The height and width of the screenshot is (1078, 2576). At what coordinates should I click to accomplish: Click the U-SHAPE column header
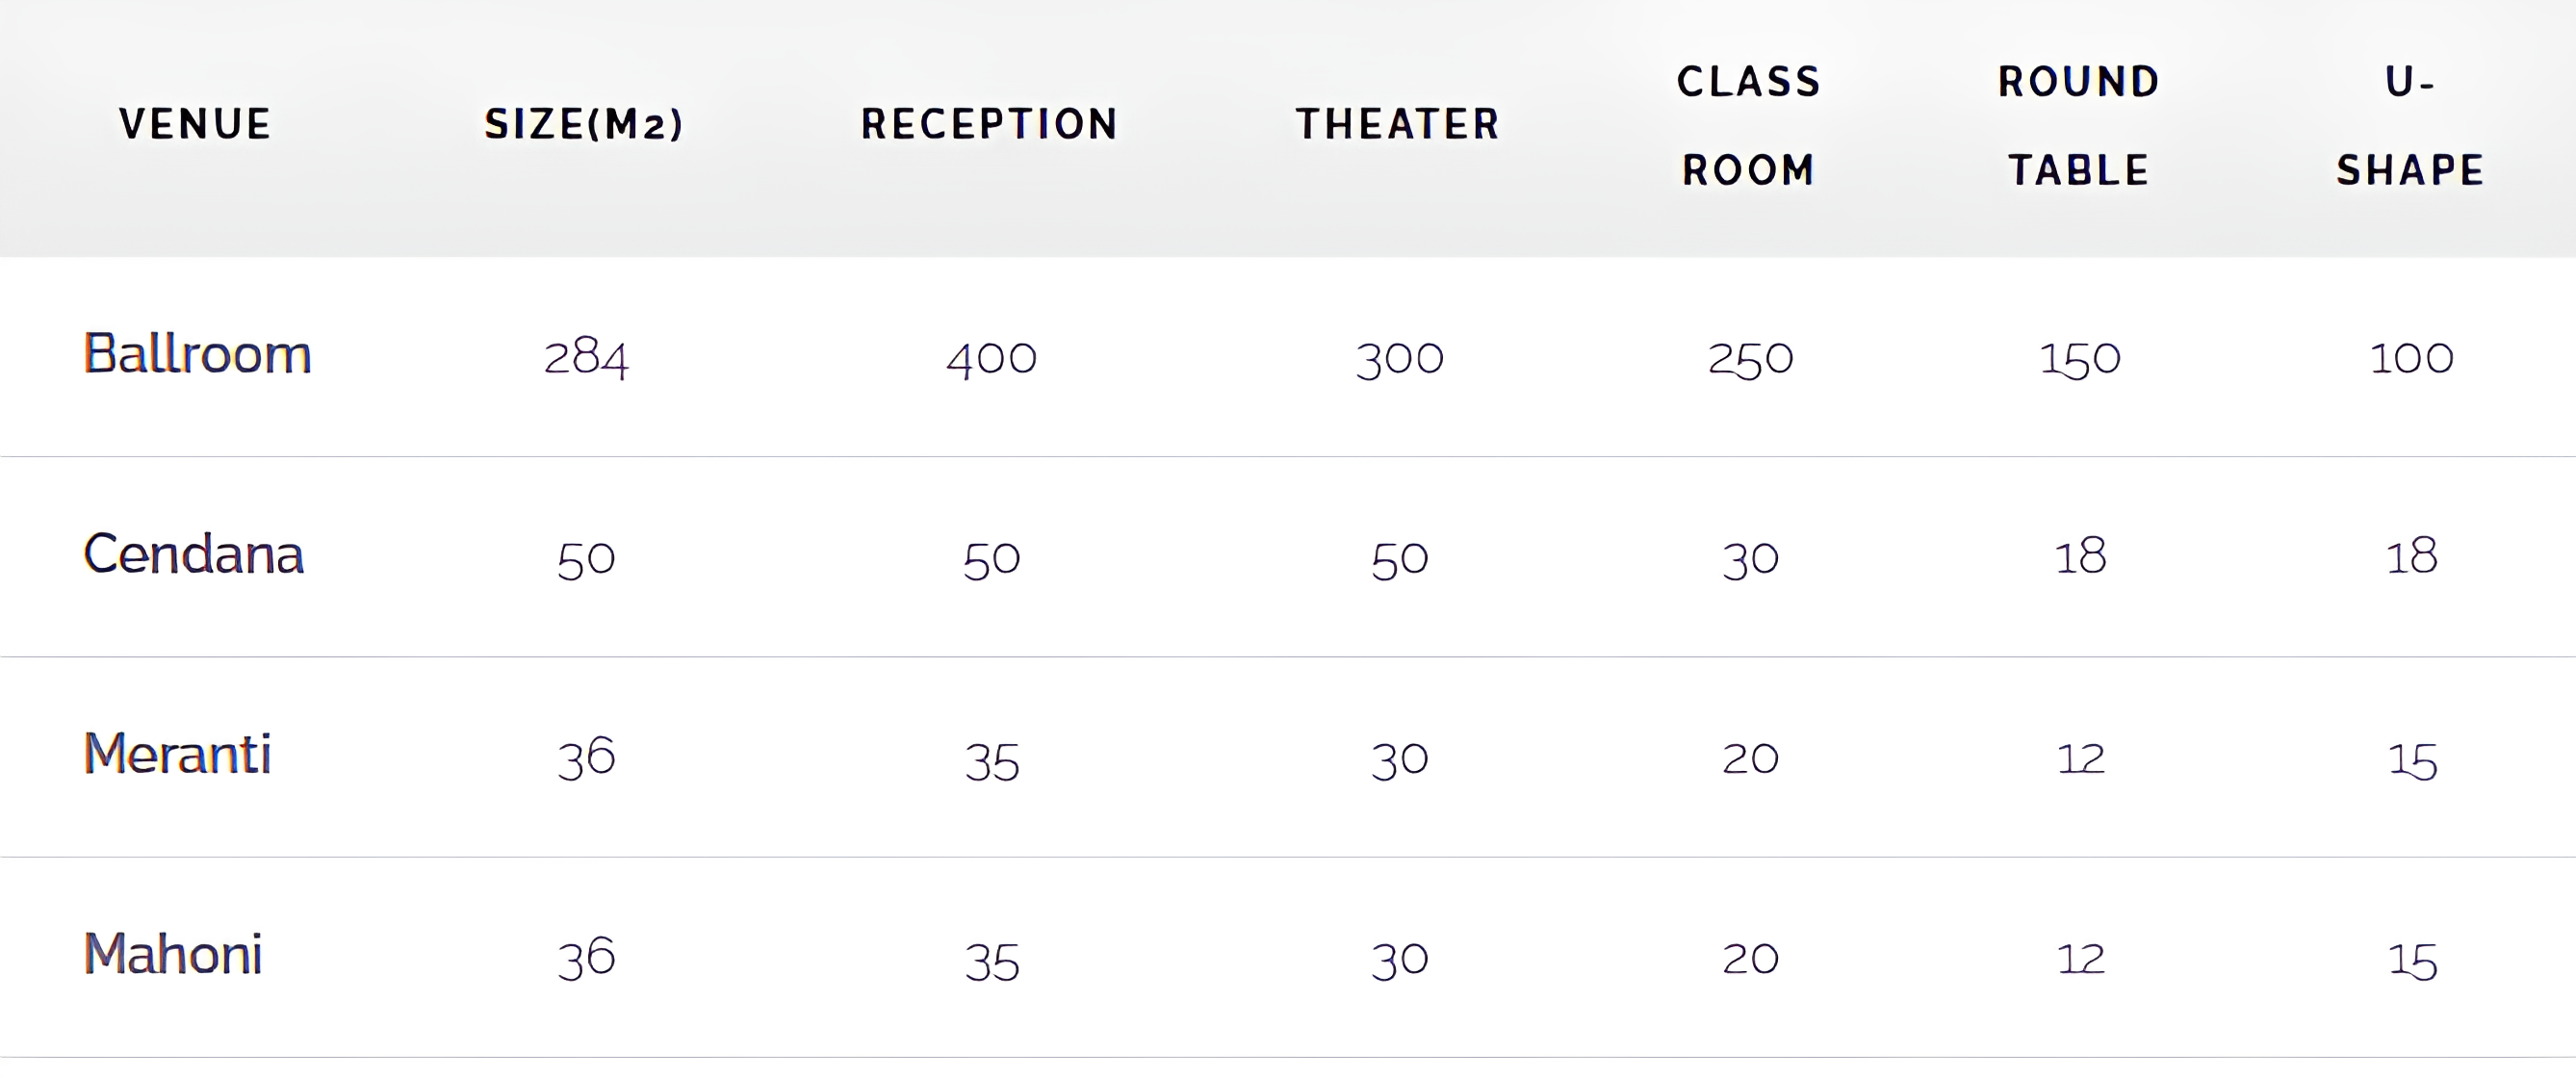2410,125
